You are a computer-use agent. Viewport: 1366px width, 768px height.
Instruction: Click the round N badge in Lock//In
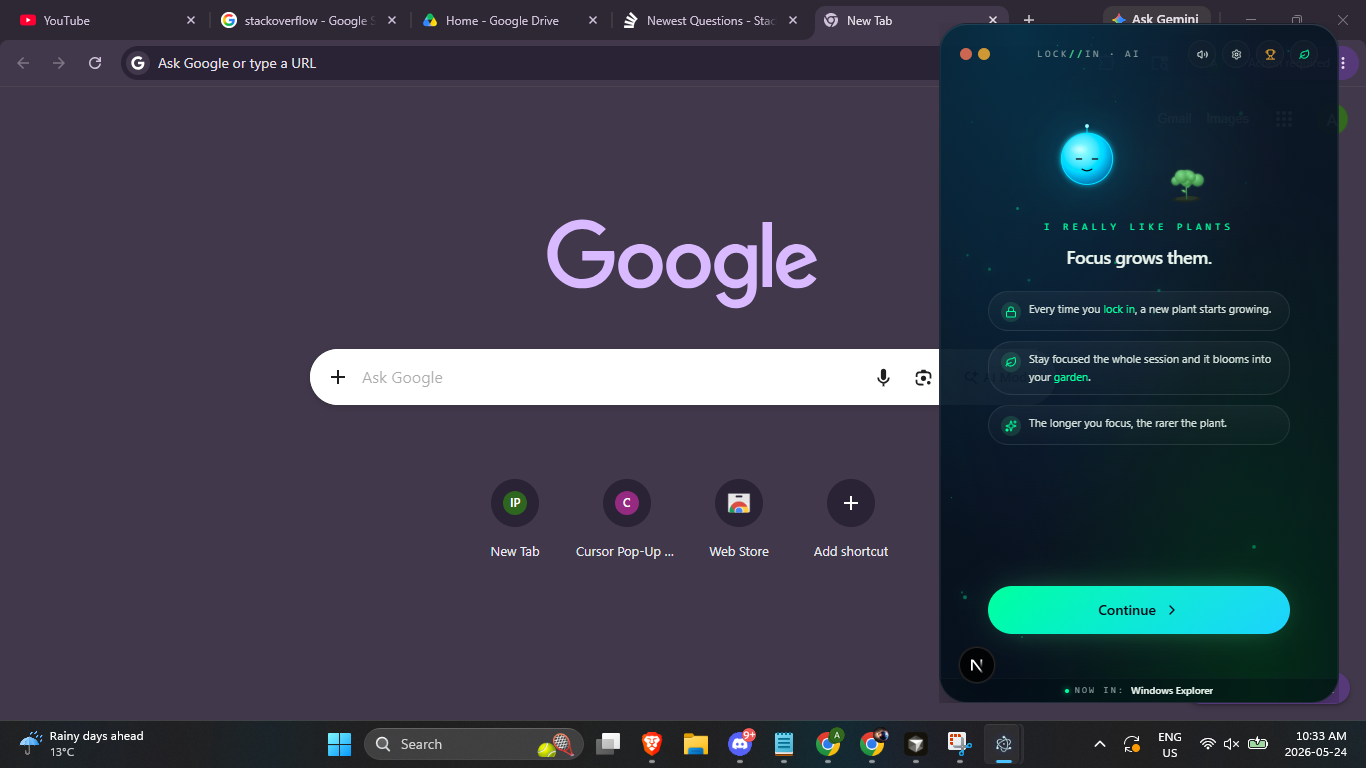pyautogui.click(x=977, y=665)
